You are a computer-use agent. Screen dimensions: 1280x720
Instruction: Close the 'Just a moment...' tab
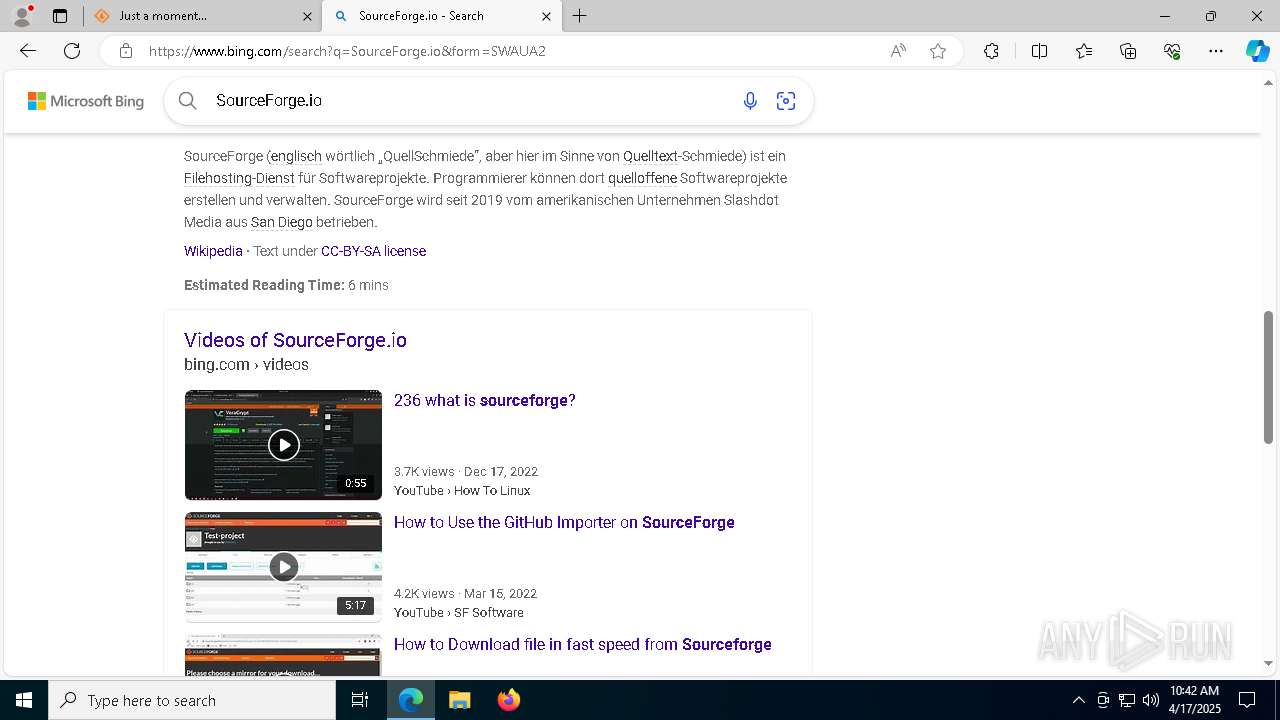tap(307, 16)
